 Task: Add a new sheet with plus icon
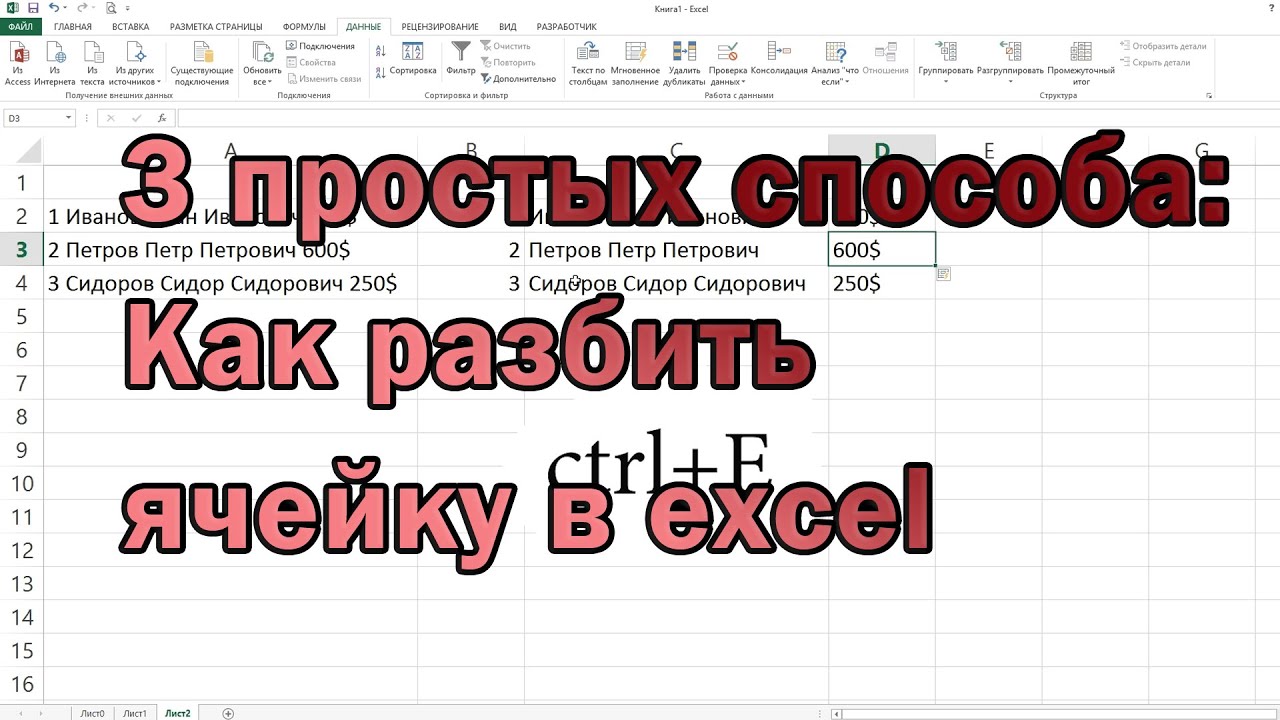pyautogui.click(x=228, y=713)
